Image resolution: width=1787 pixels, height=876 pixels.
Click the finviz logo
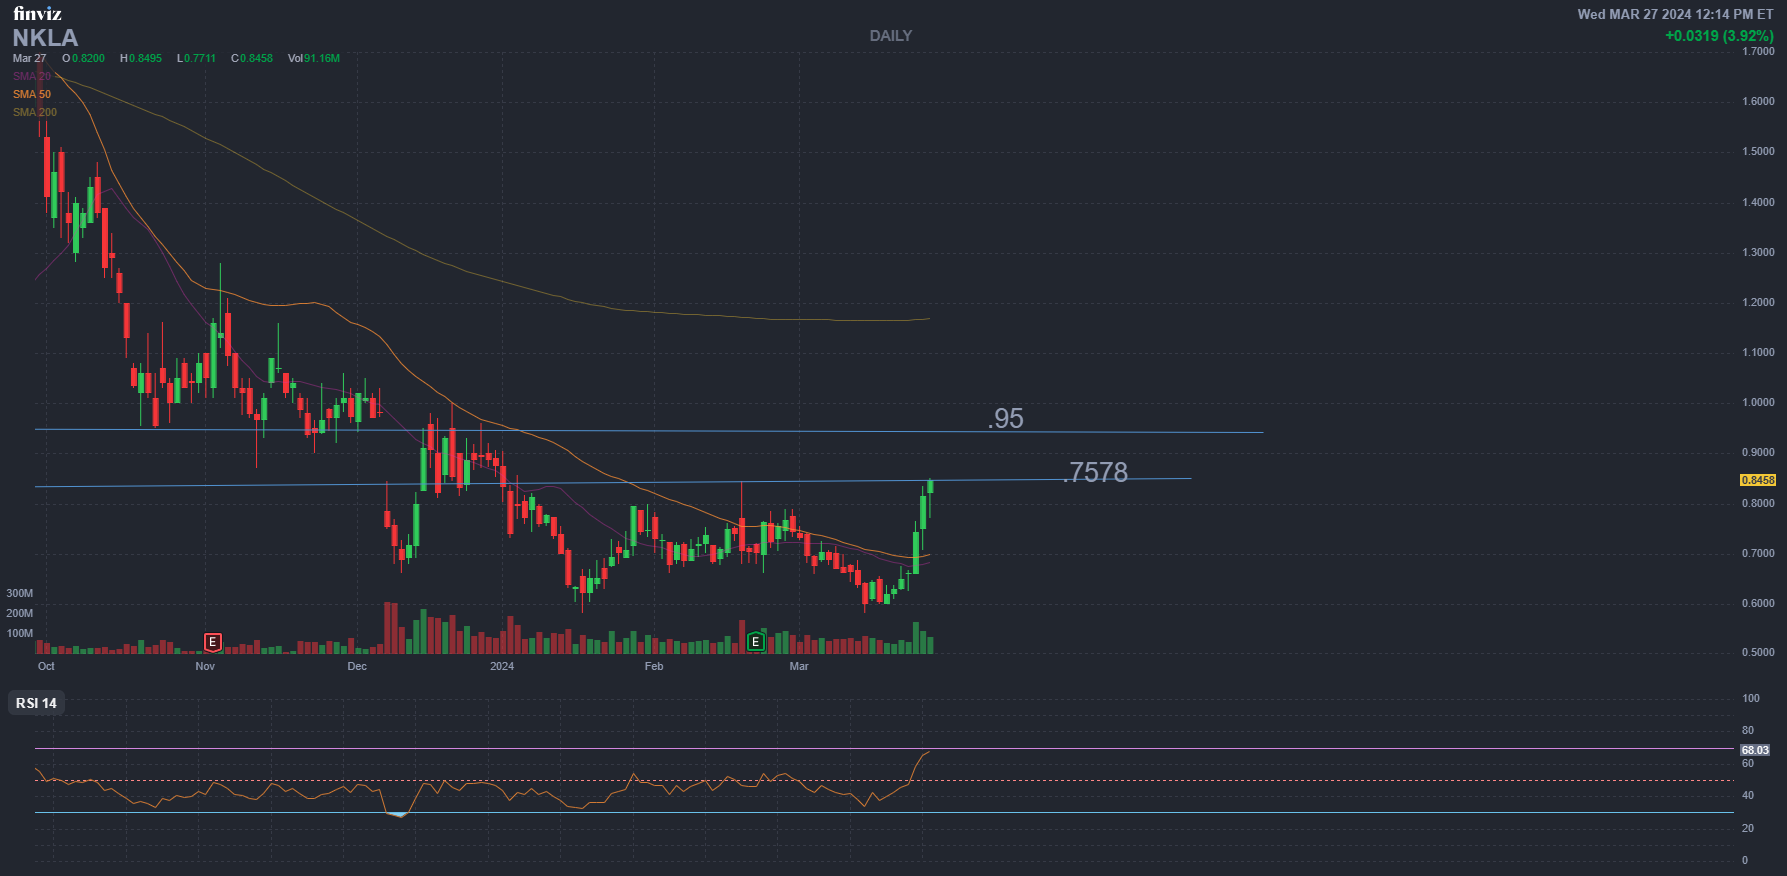tap(37, 13)
